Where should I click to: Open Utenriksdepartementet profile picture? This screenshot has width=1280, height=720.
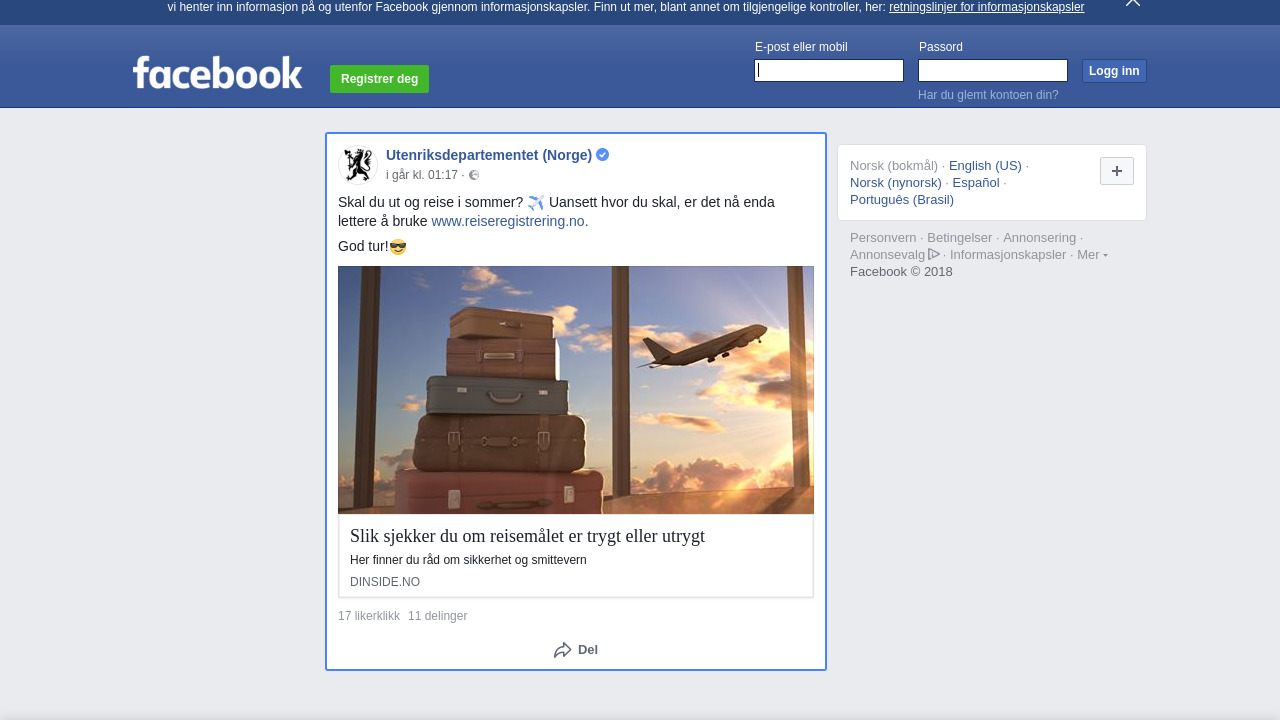[x=357, y=165]
